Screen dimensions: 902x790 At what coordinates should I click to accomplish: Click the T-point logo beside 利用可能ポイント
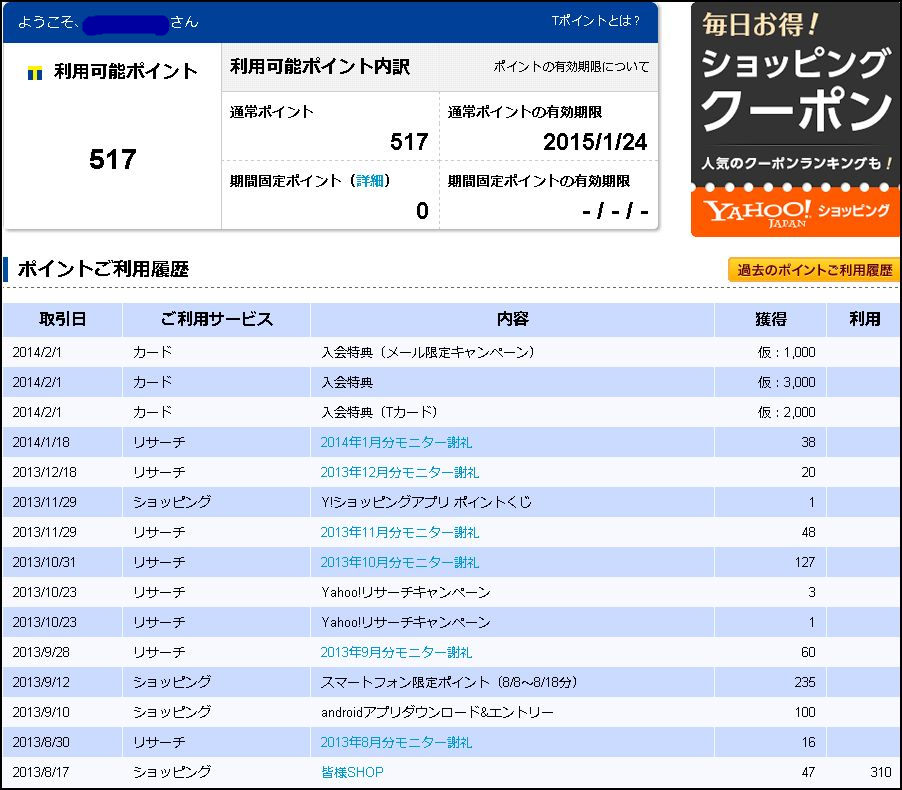(34, 72)
